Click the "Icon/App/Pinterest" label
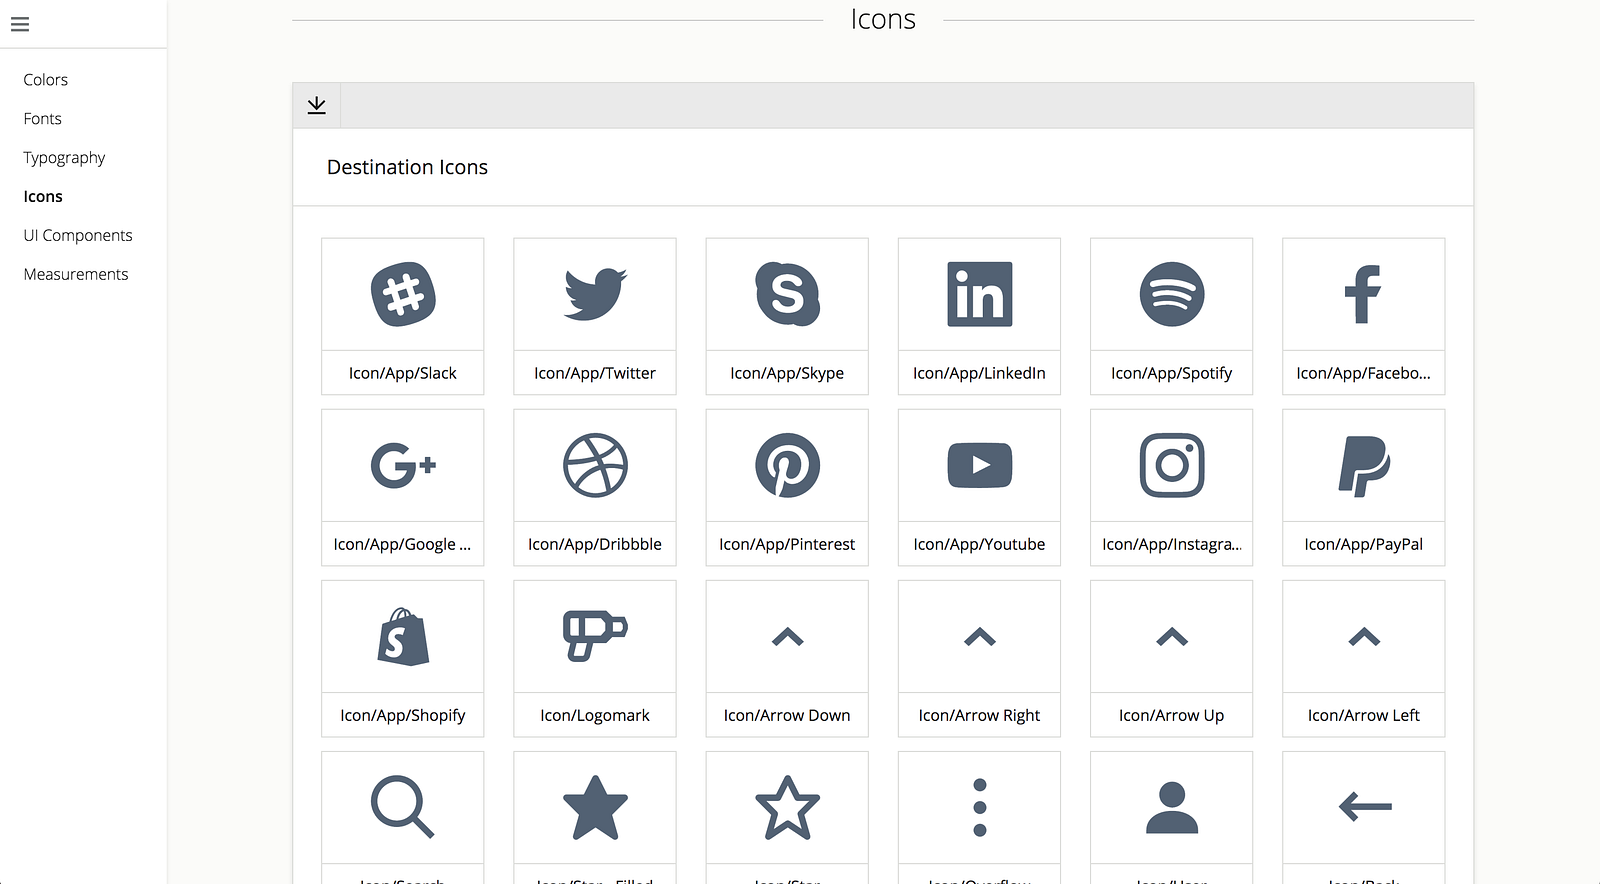1600x884 pixels. tap(787, 544)
